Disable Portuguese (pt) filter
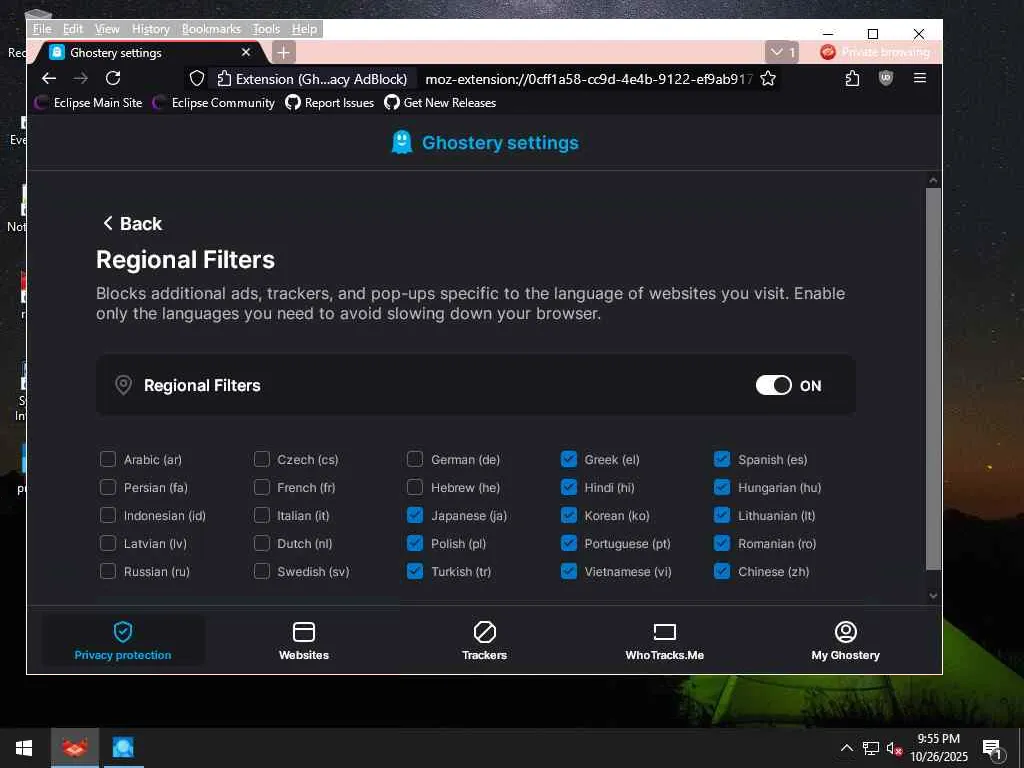This screenshot has height=768, width=1024. click(569, 543)
